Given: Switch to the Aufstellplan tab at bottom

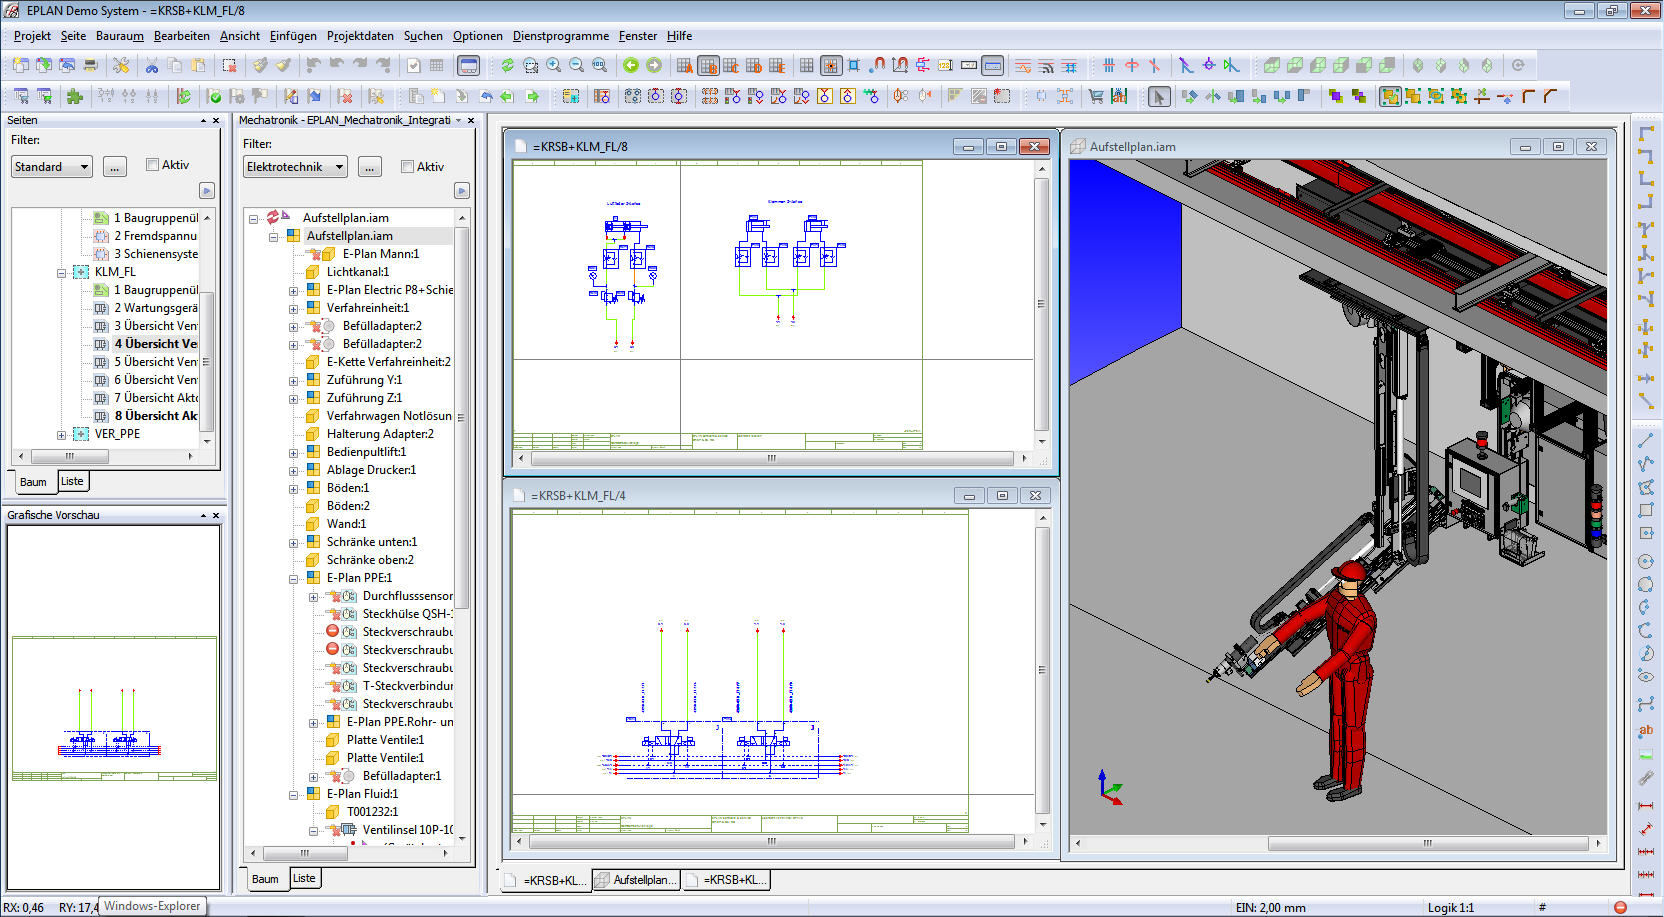Looking at the screenshot, I should pos(637,880).
